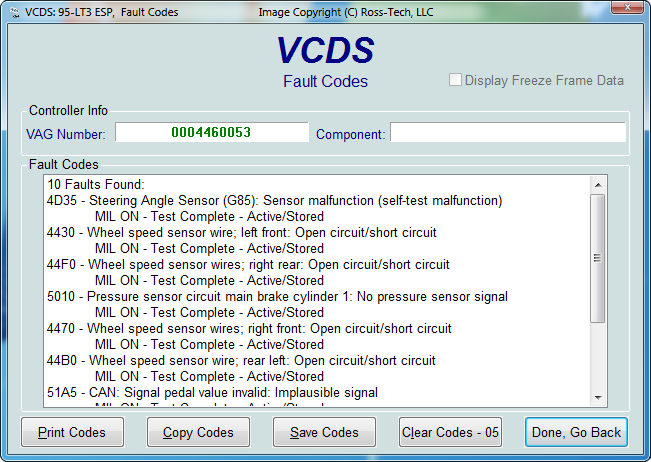Screen dimensions: 651x462
Task: Select fault 5010 pressure sensor circuit line
Action: coord(277,296)
